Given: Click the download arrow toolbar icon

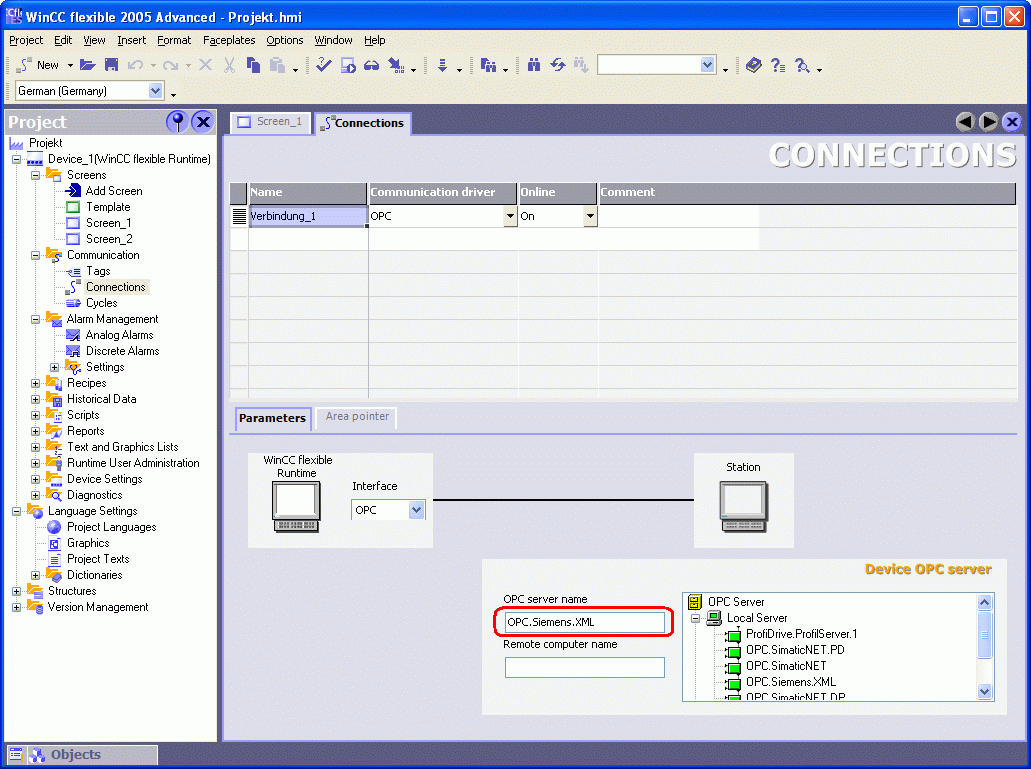Looking at the screenshot, I should pyautogui.click(x=443, y=65).
